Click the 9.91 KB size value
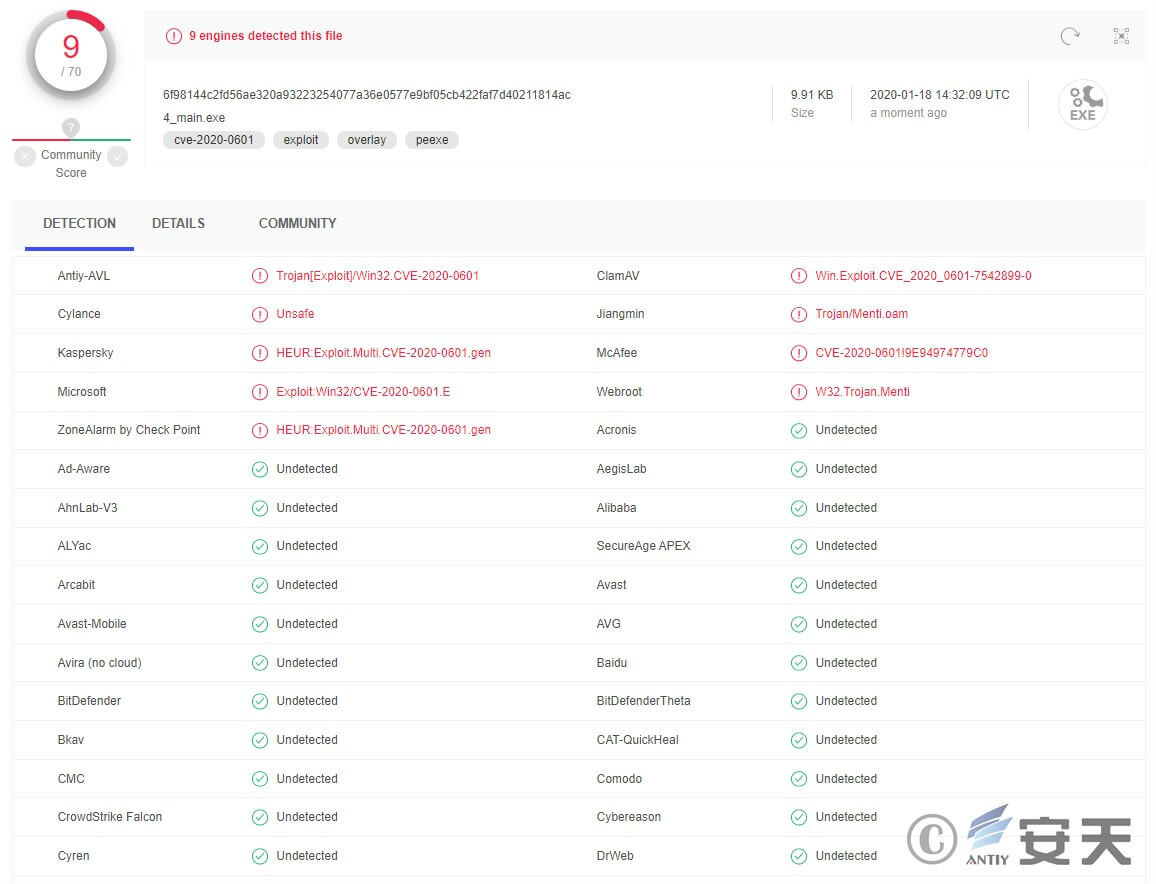The width and height of the screenshot is (1156, 884). point(812,94)
